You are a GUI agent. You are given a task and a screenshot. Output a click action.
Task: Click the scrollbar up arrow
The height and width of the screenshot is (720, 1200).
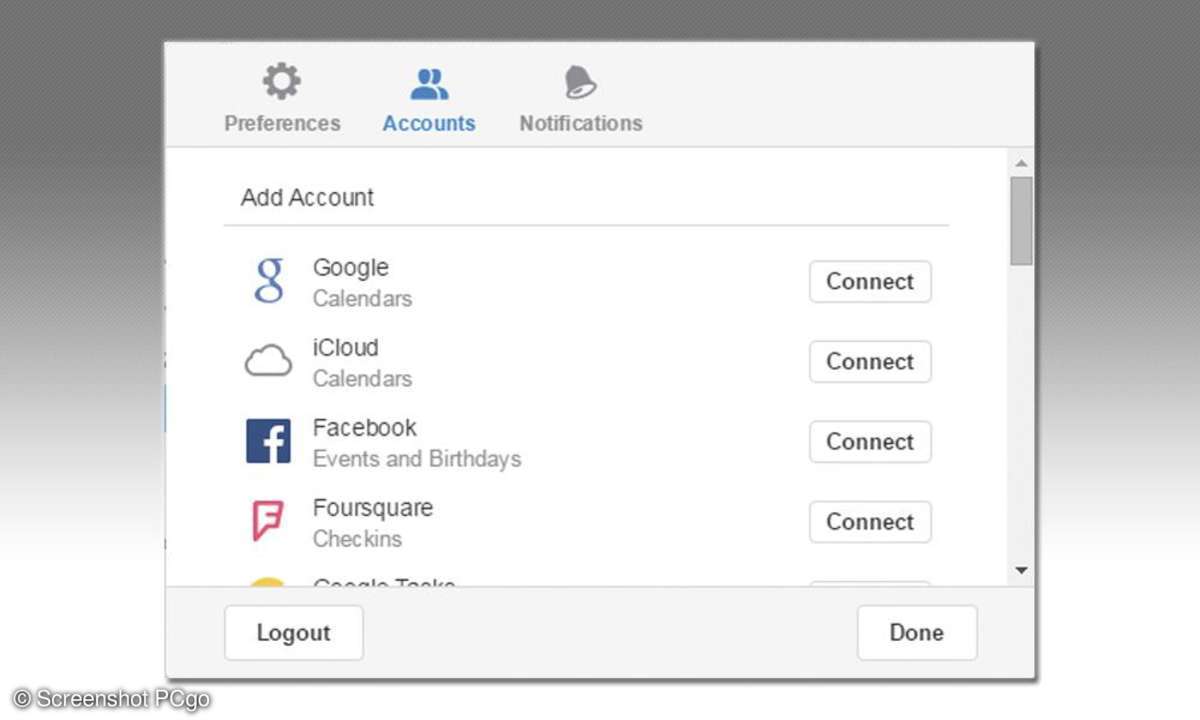pyautogui.click(x=1021, y=162)
